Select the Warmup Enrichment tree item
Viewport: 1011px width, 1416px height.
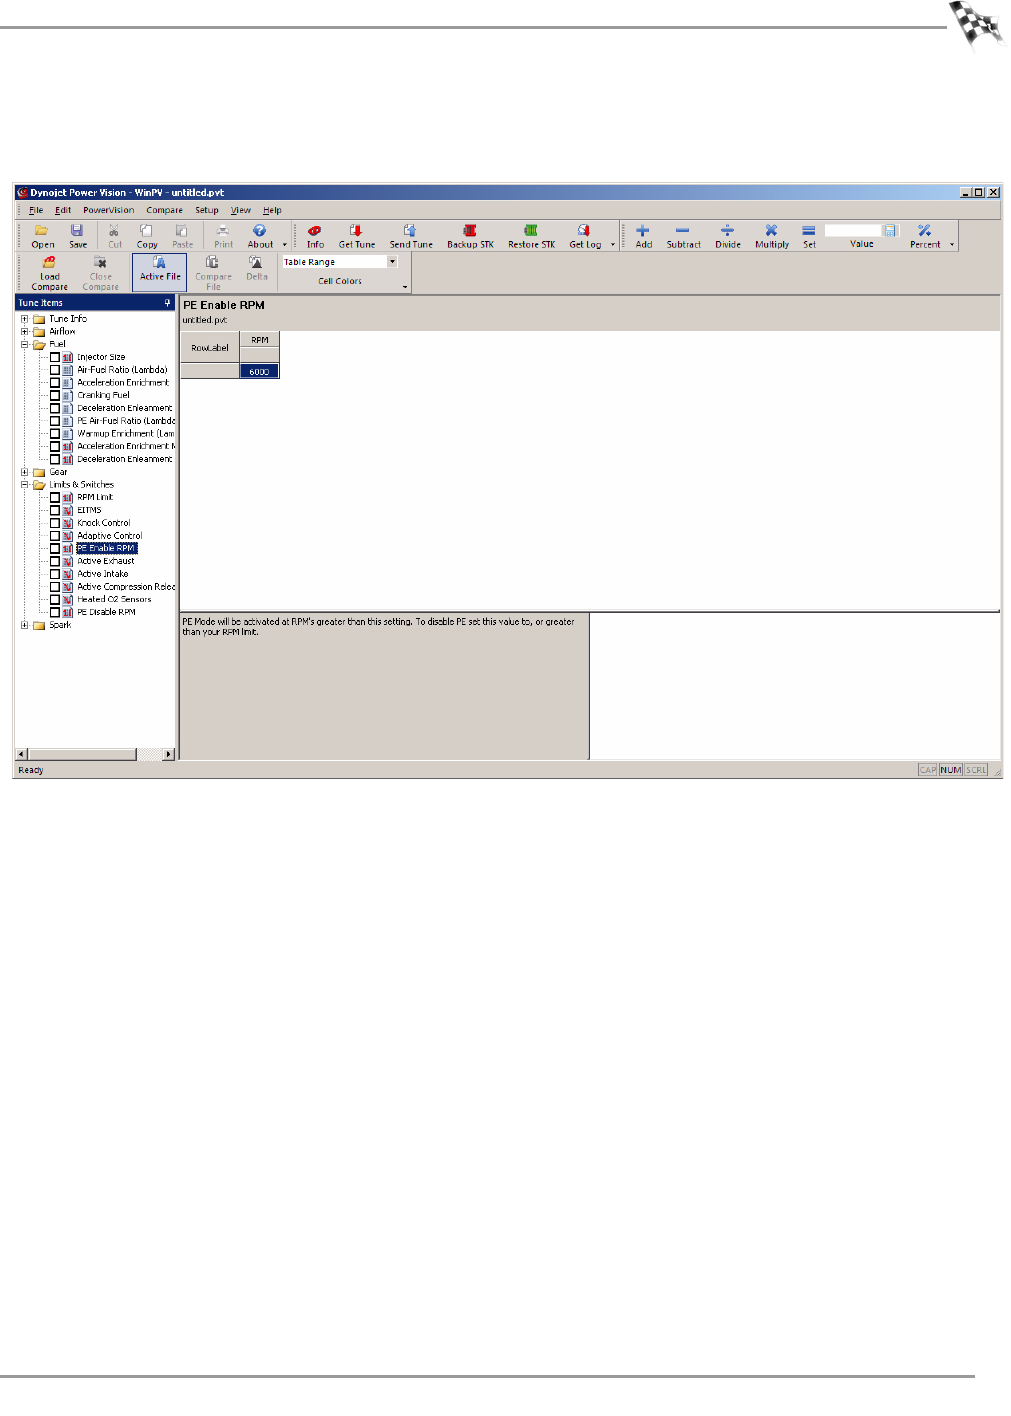(126, 434)
